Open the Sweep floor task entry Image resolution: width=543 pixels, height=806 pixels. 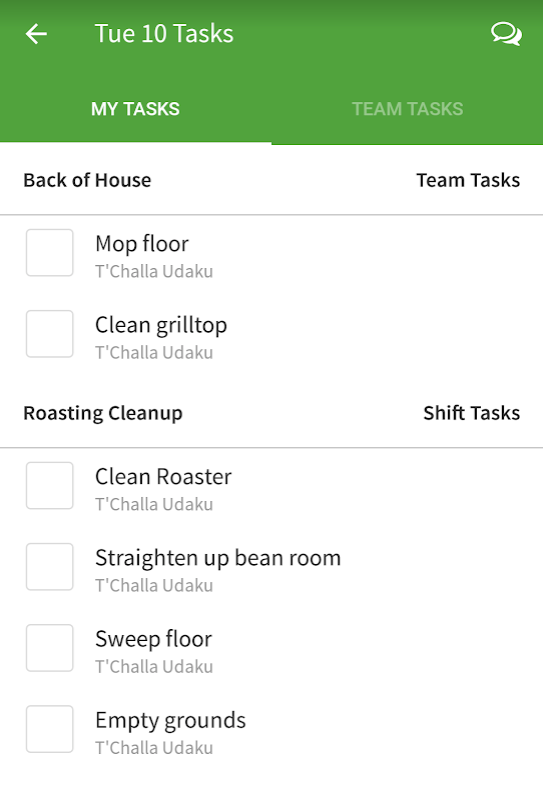click(x=153, y=639)
